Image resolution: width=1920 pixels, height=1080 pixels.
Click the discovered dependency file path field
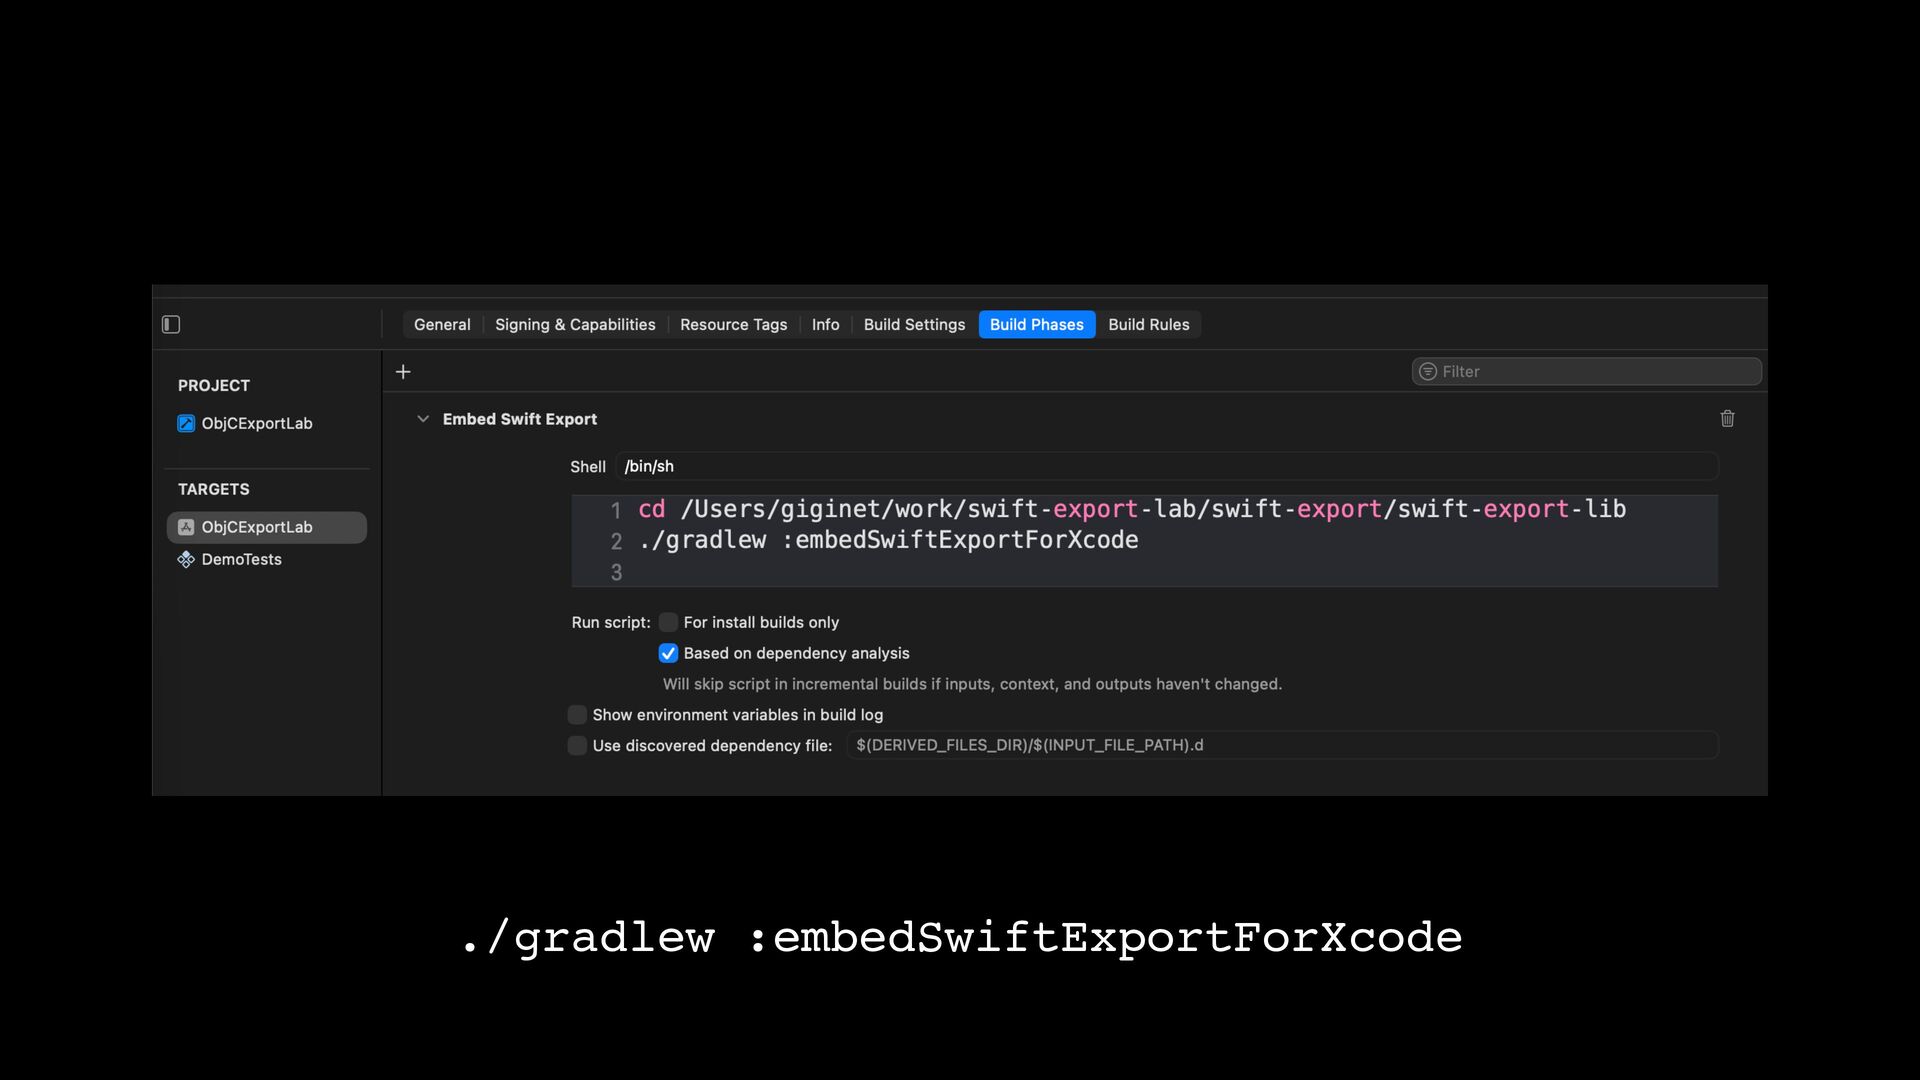pos(1280,746)
